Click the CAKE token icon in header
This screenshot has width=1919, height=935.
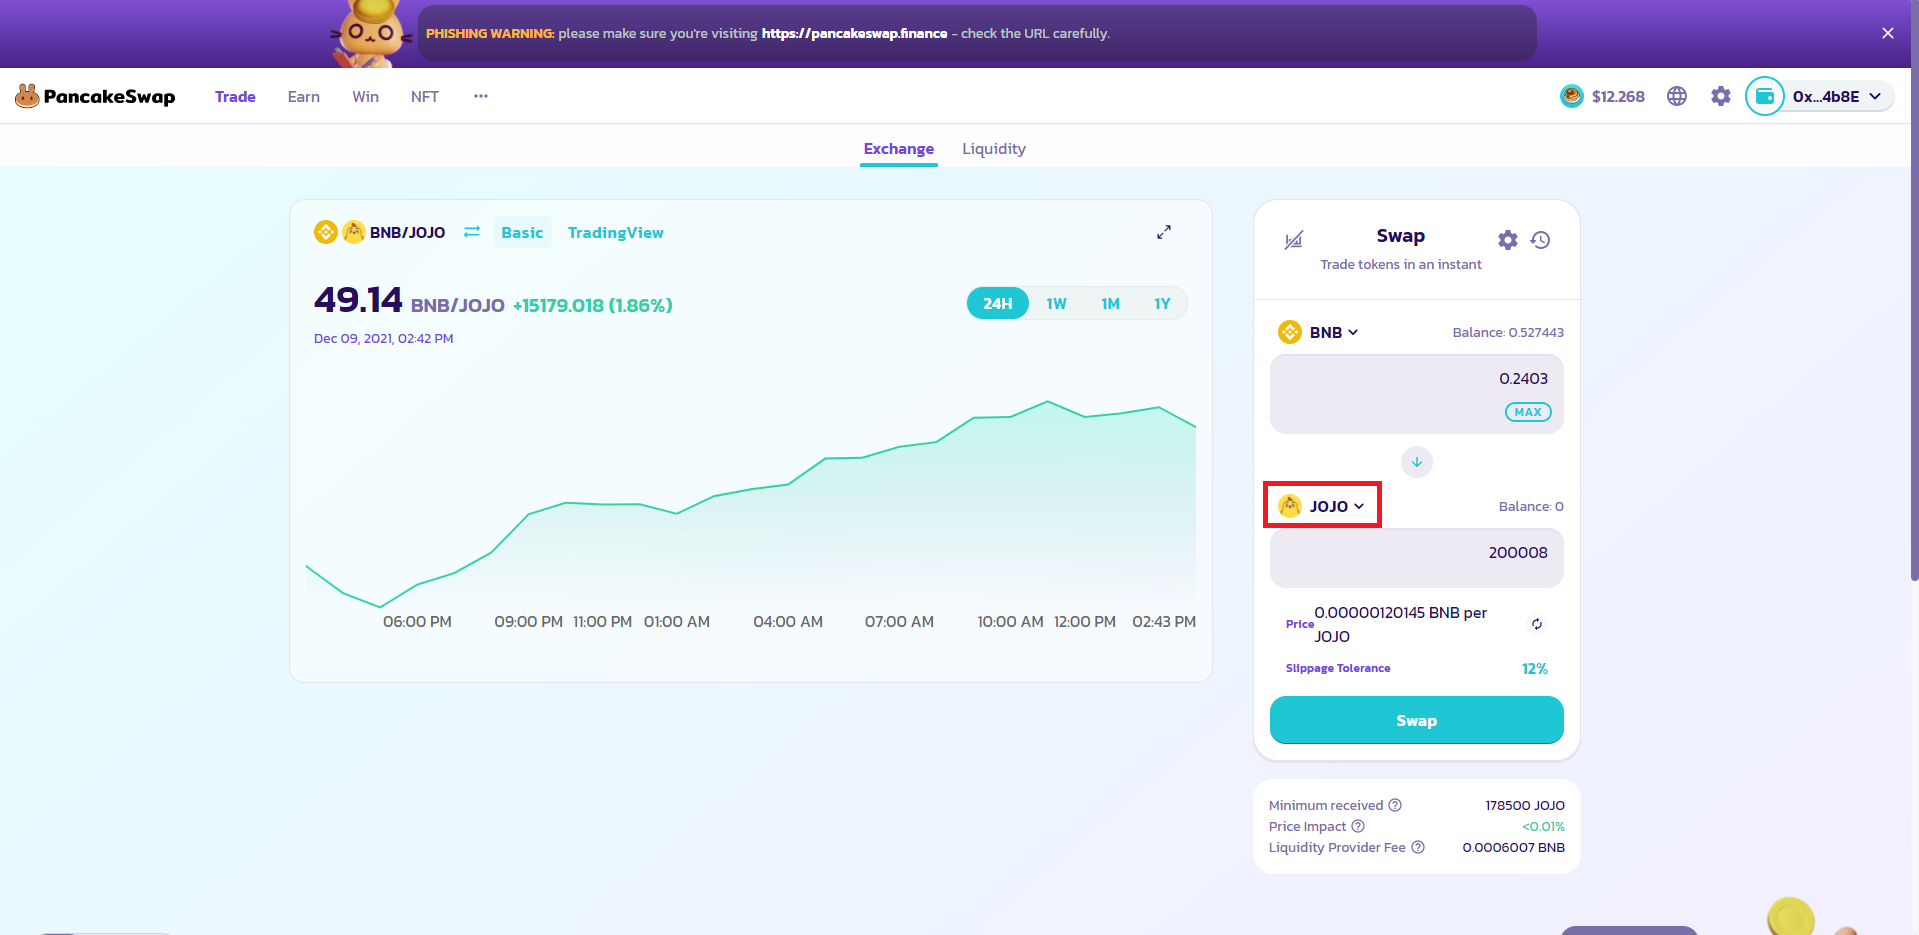coord(1572,96)
